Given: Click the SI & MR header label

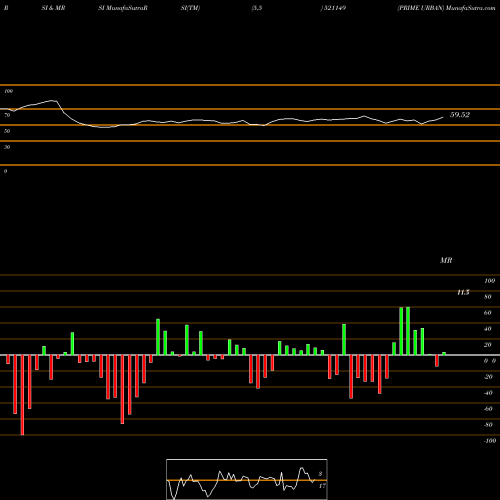Looking at the screenshot, I should (53, 8).
